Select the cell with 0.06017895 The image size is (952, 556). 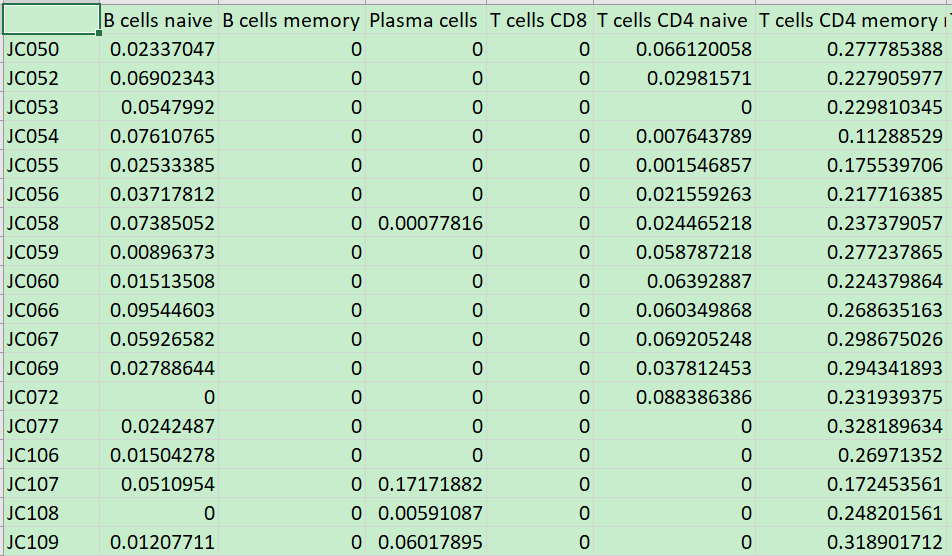(x=426, y=542)
